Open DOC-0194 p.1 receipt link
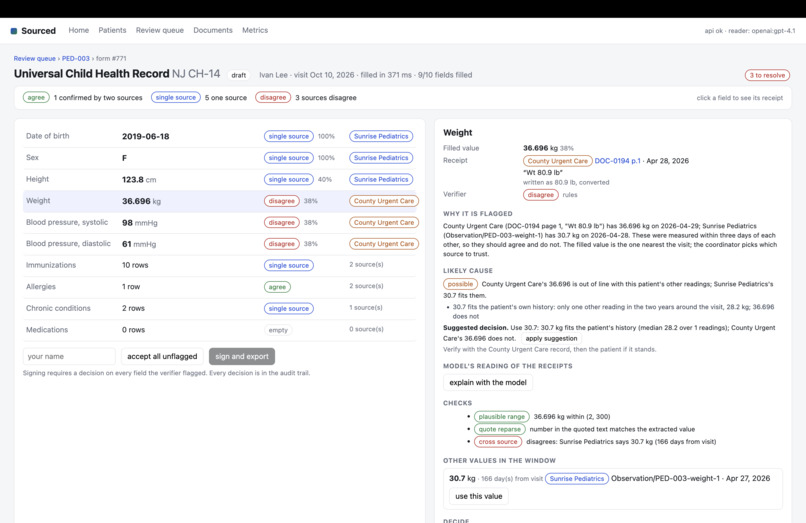 [x=617, y=161]
